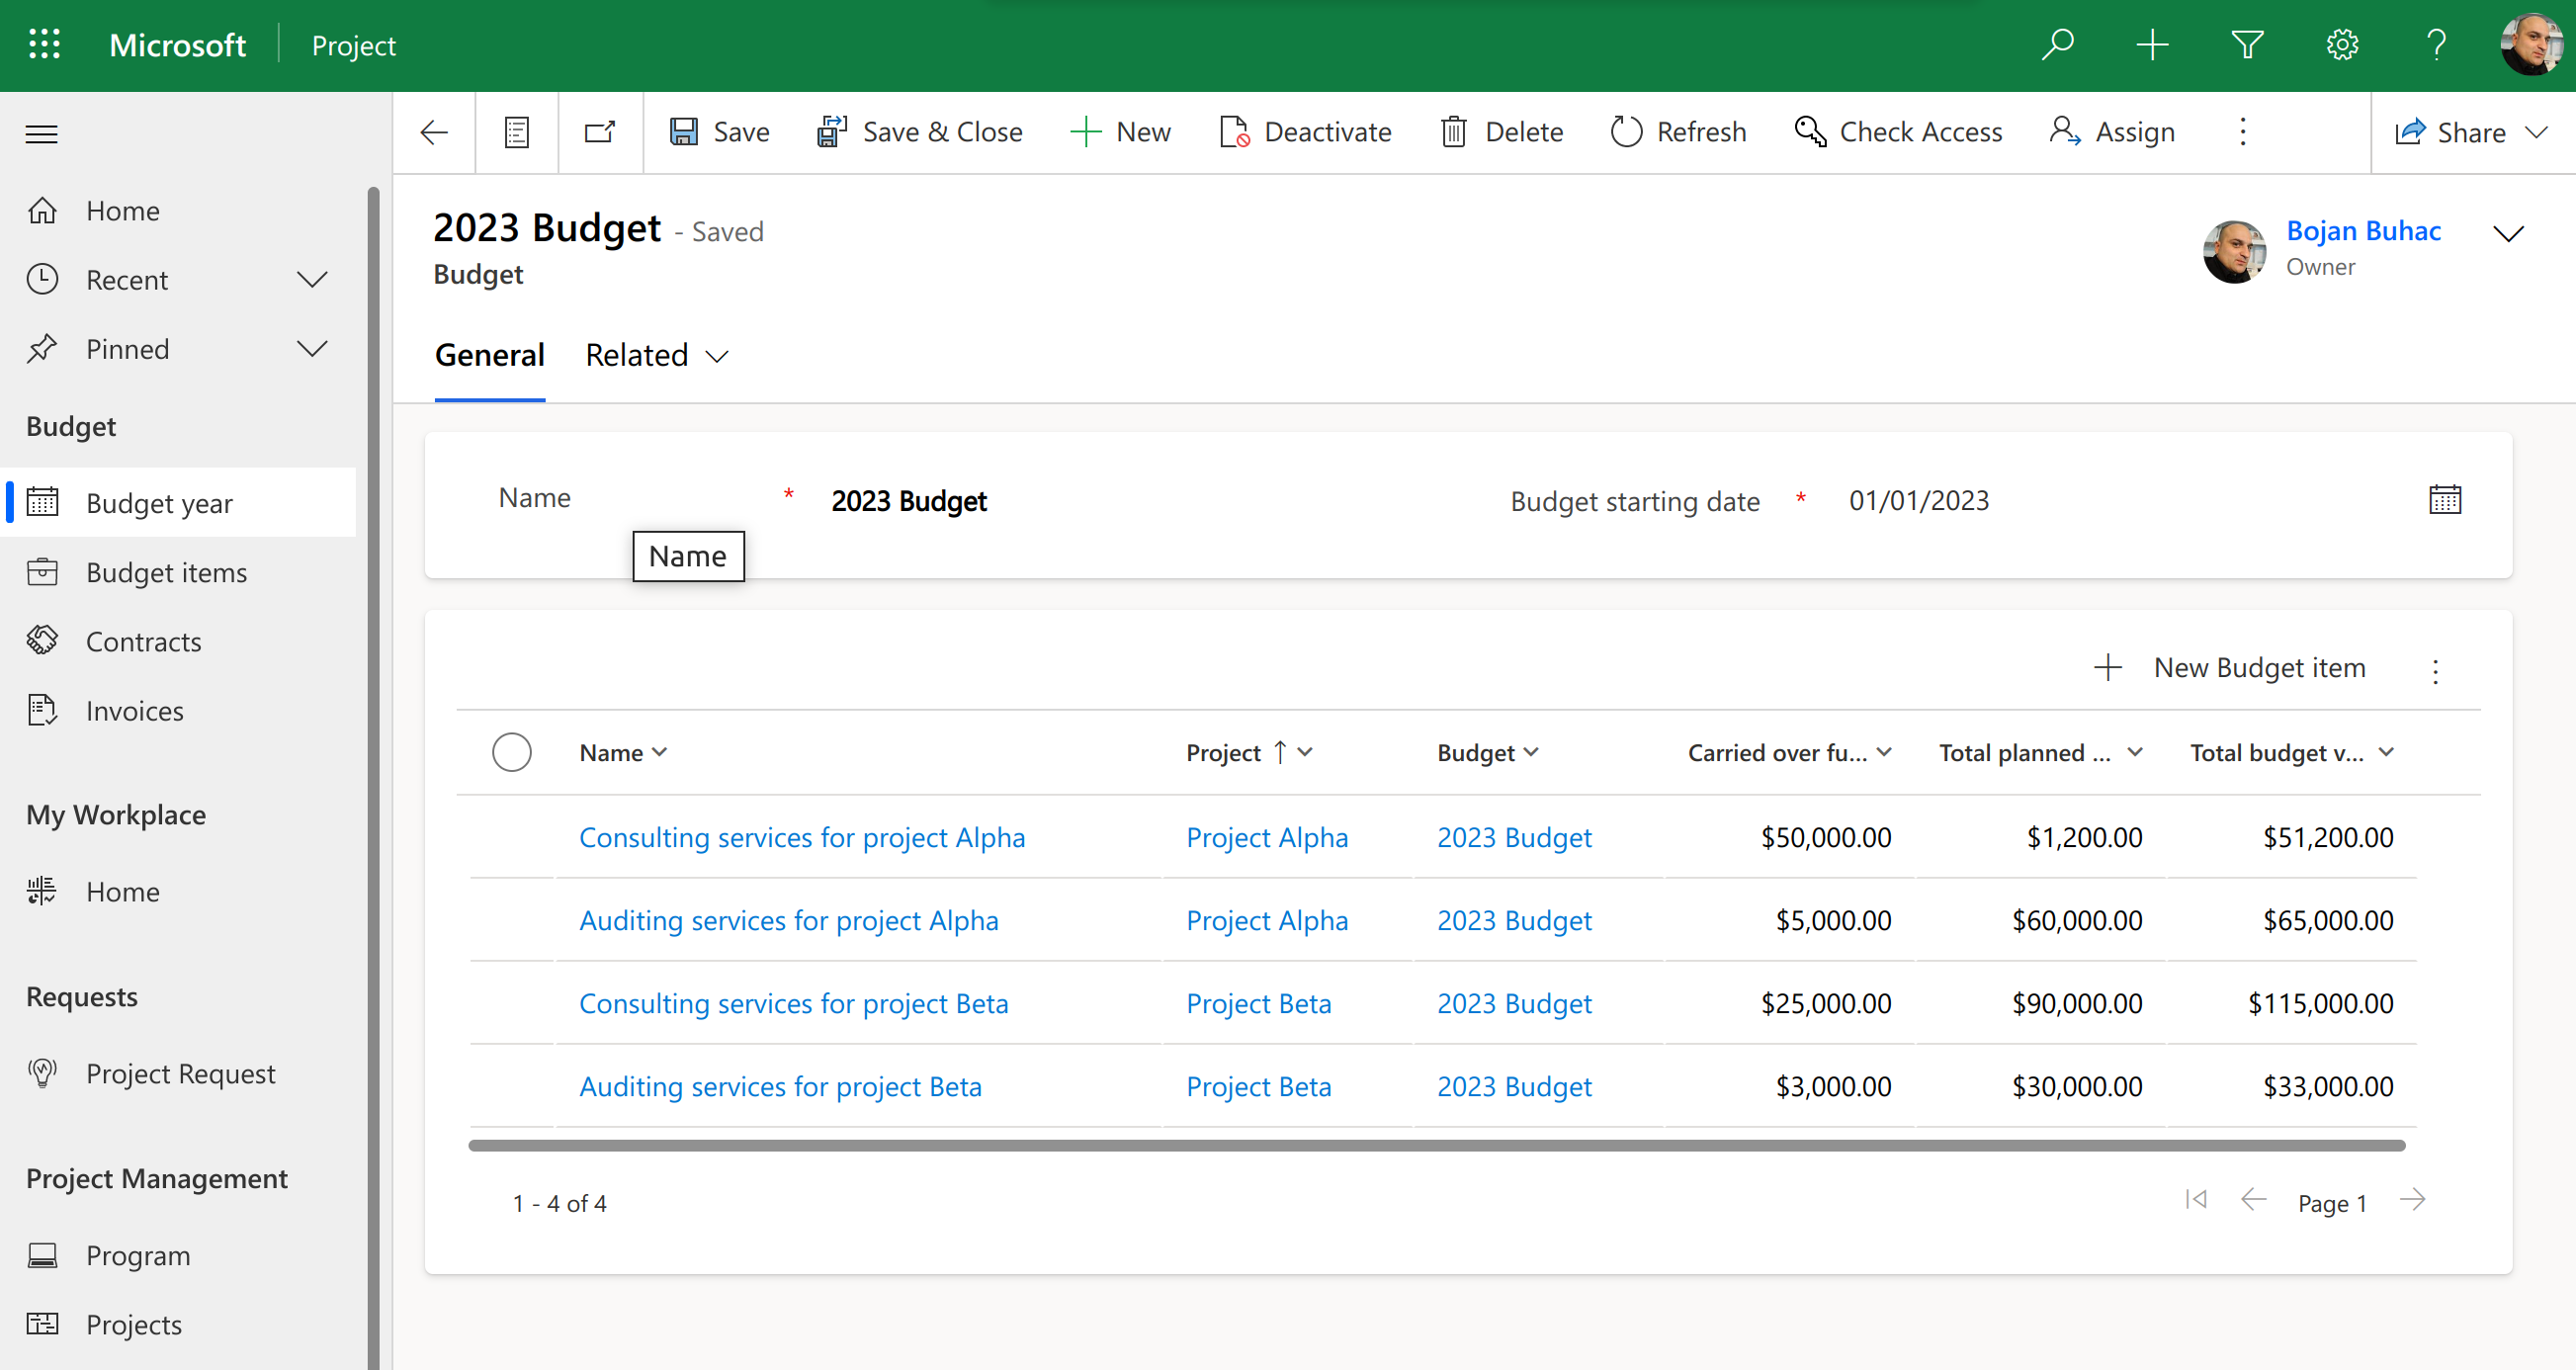Go back with the left arrow icon
Image resolution: width=2576 pixels, height=1370 pixels.
click(x=434, y=132)
